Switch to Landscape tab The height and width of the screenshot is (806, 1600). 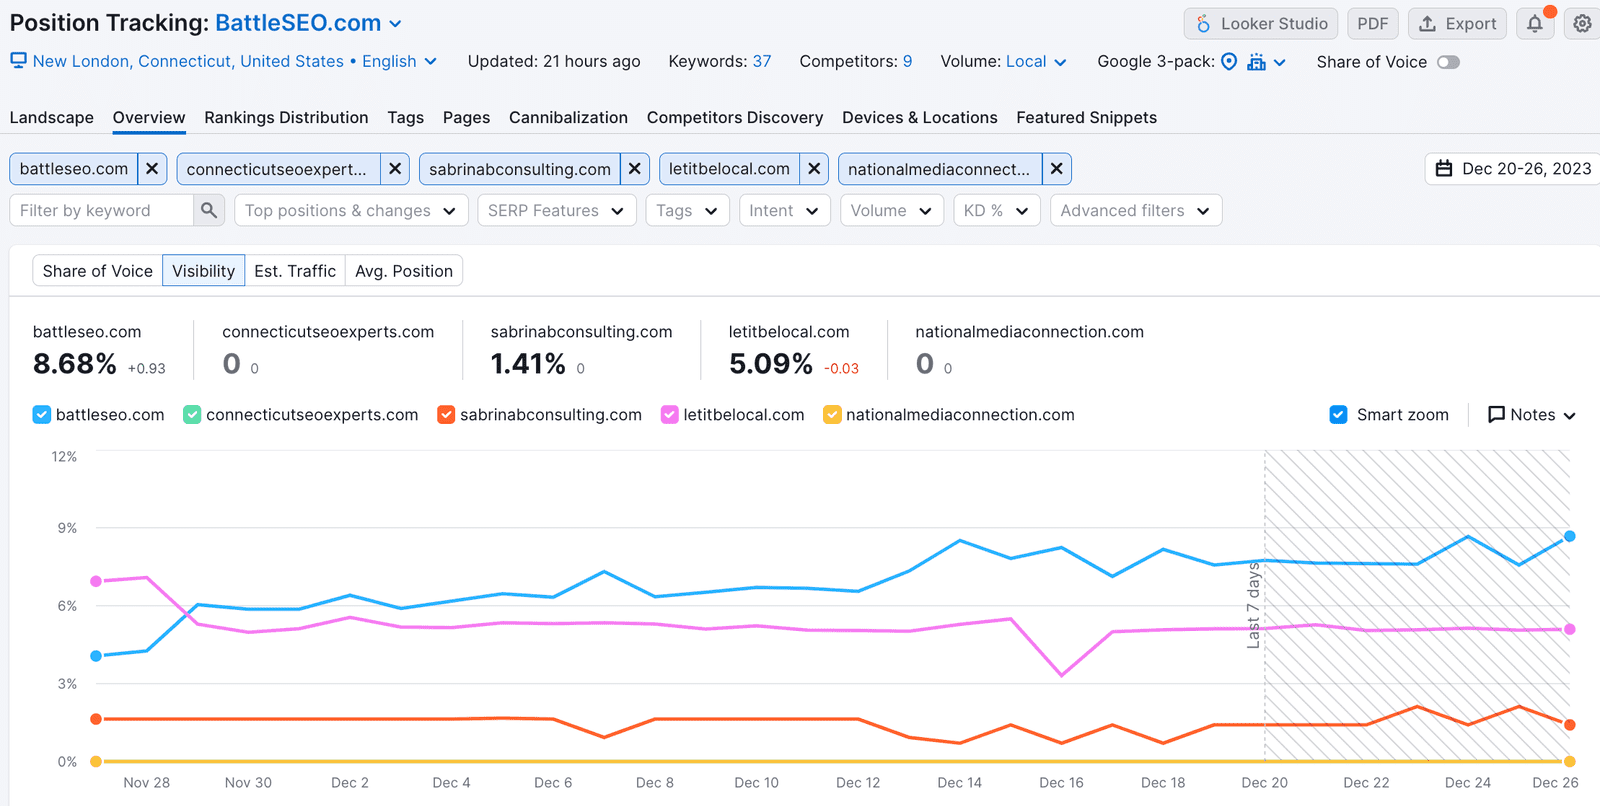tap(52, 117)
